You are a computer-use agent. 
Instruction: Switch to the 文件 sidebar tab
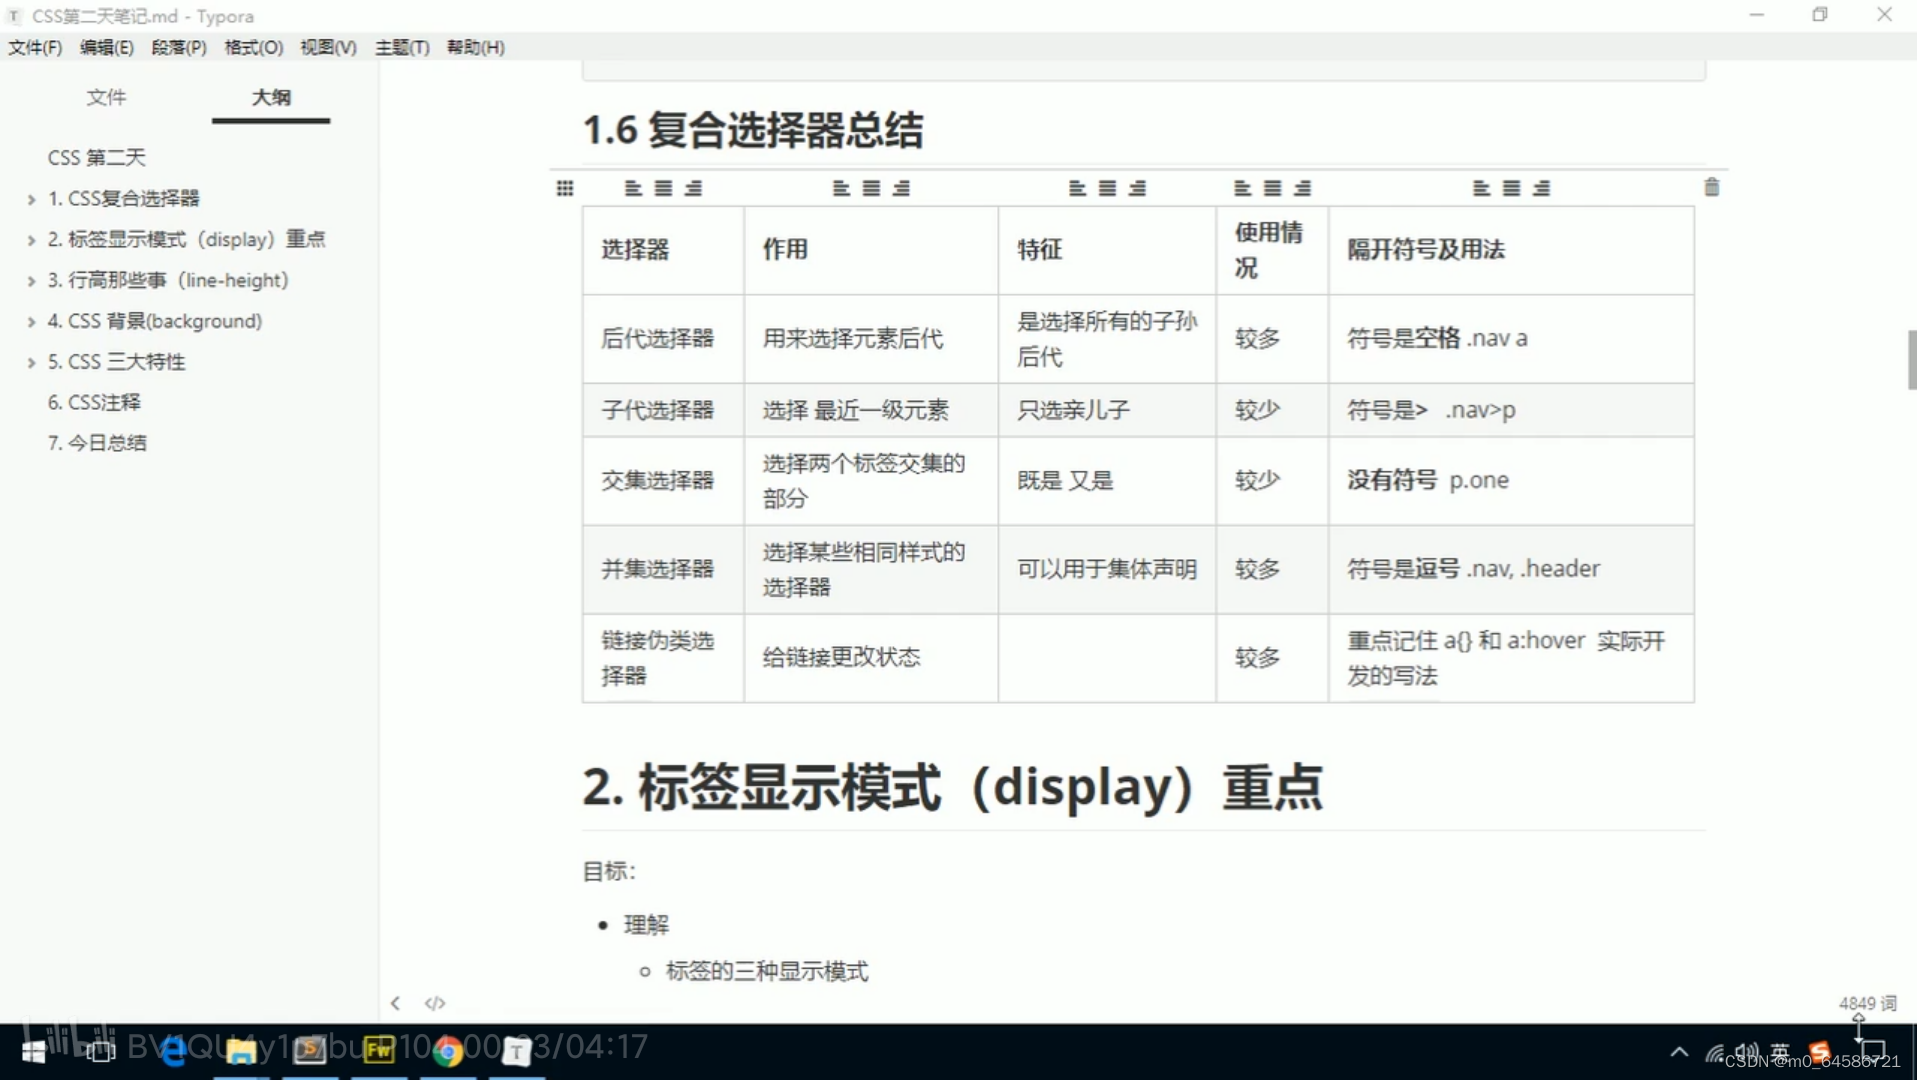pos(106,97)
